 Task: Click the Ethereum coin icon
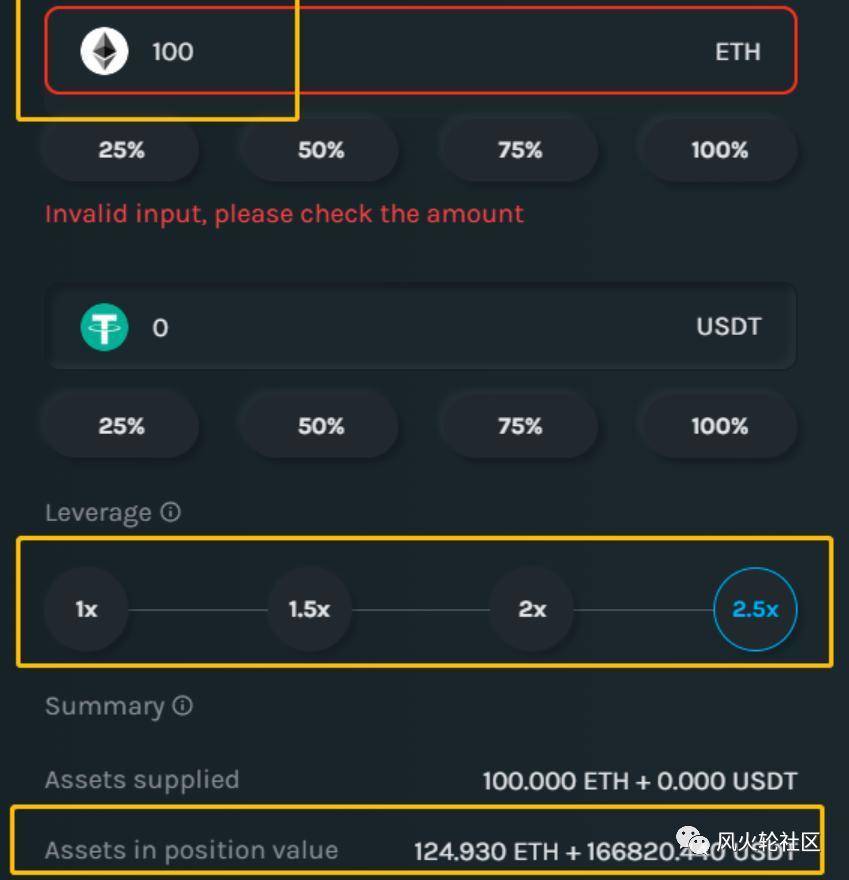[x=104, y=51]
